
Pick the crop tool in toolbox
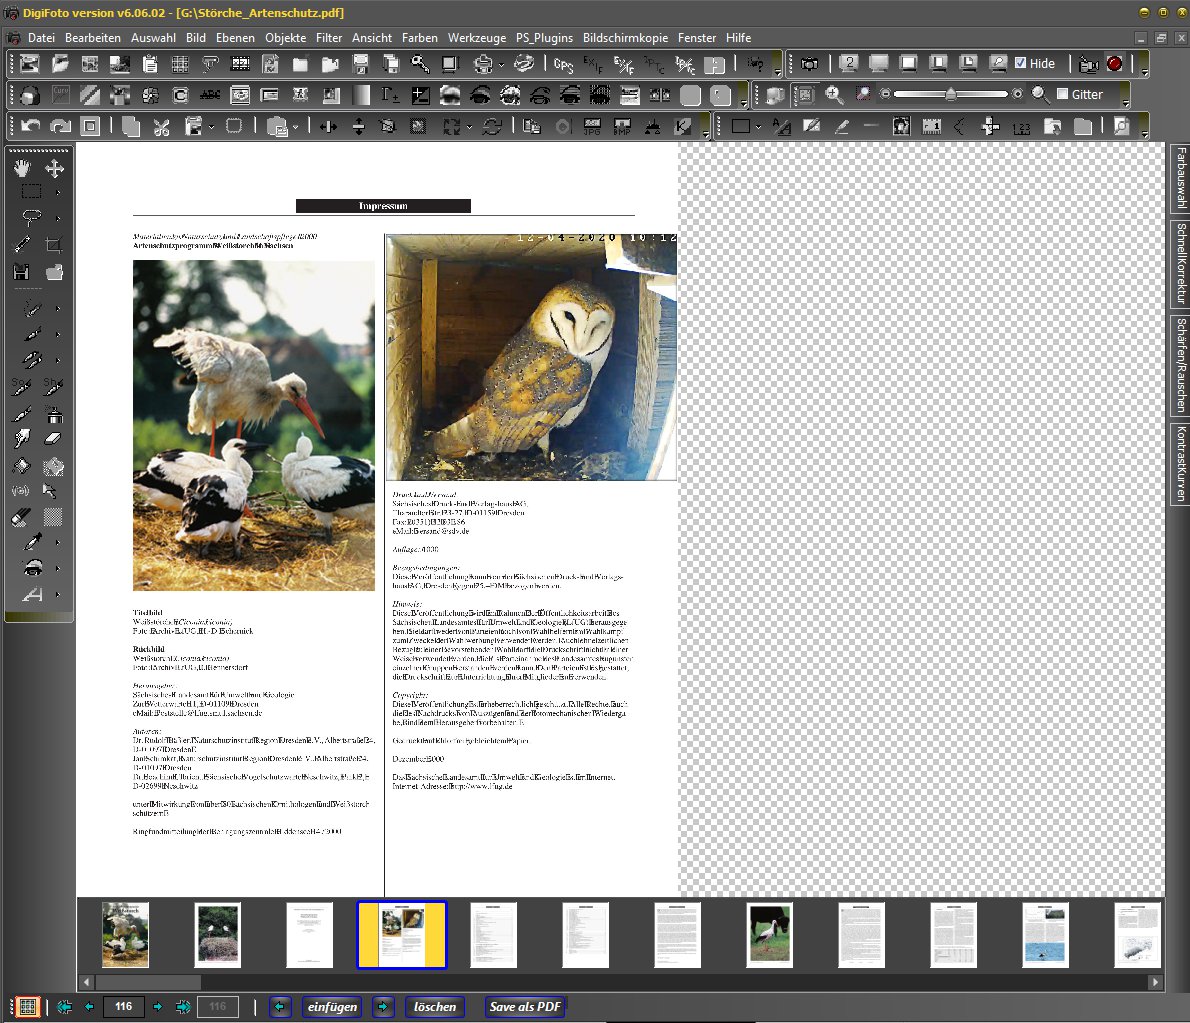(54, 244)
